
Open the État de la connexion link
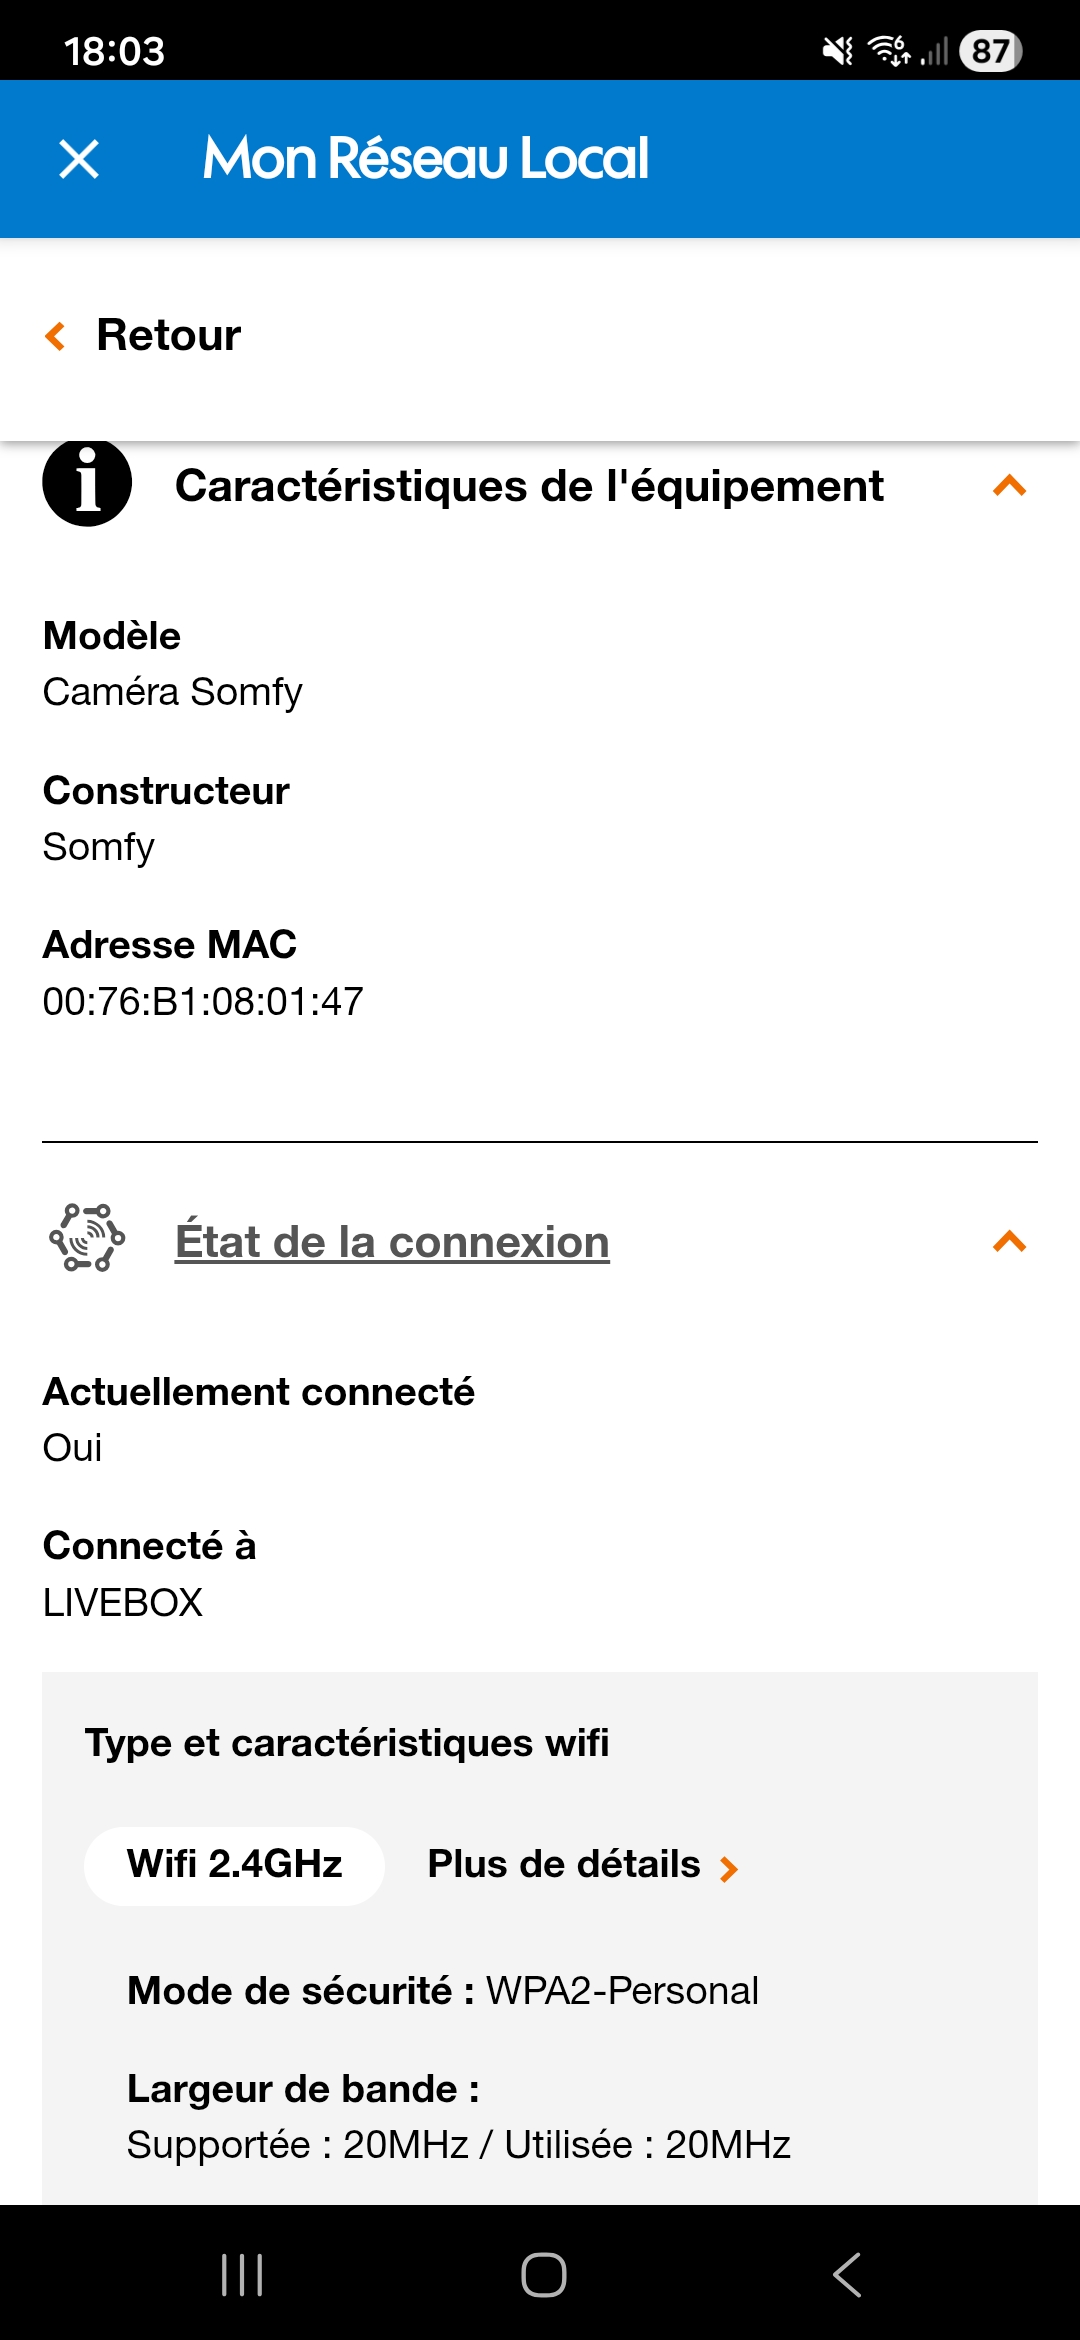pos(392,1242)
